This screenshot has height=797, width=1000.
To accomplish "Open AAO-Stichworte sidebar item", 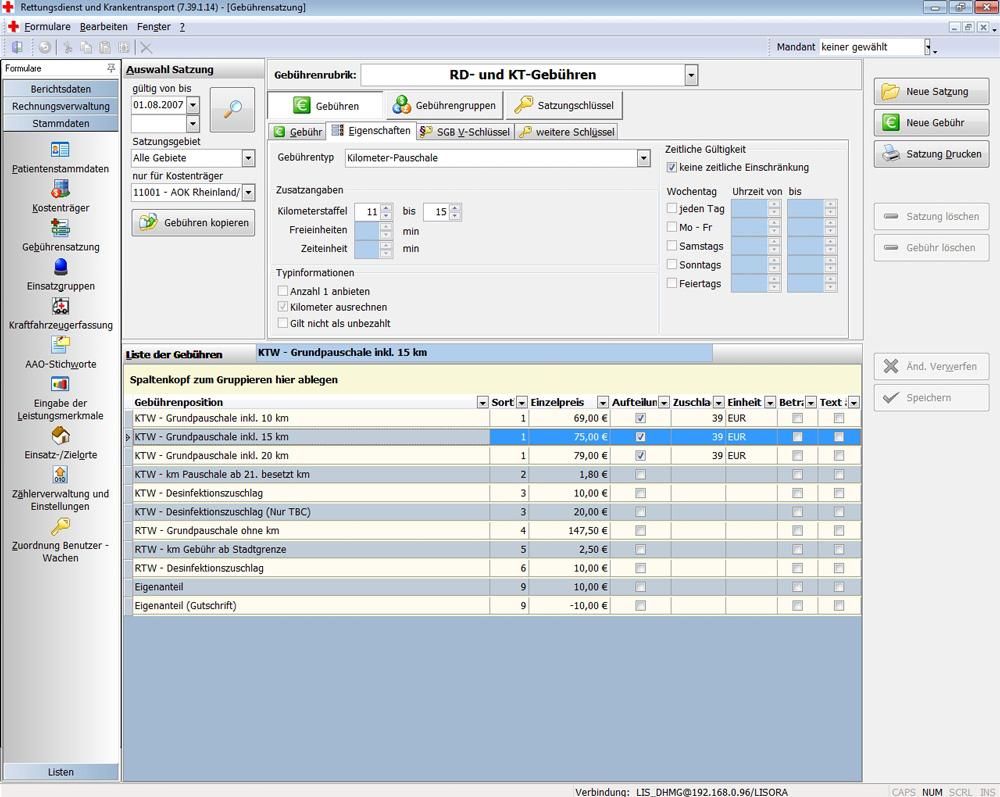I will coord(60,345).
